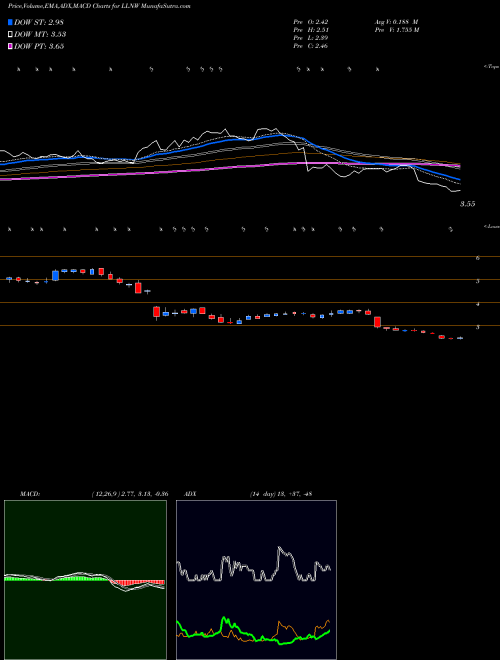The image size is (500, 660).
Task: Click the 'Pre H: 2.51' high value
Action: click(311, 30)
